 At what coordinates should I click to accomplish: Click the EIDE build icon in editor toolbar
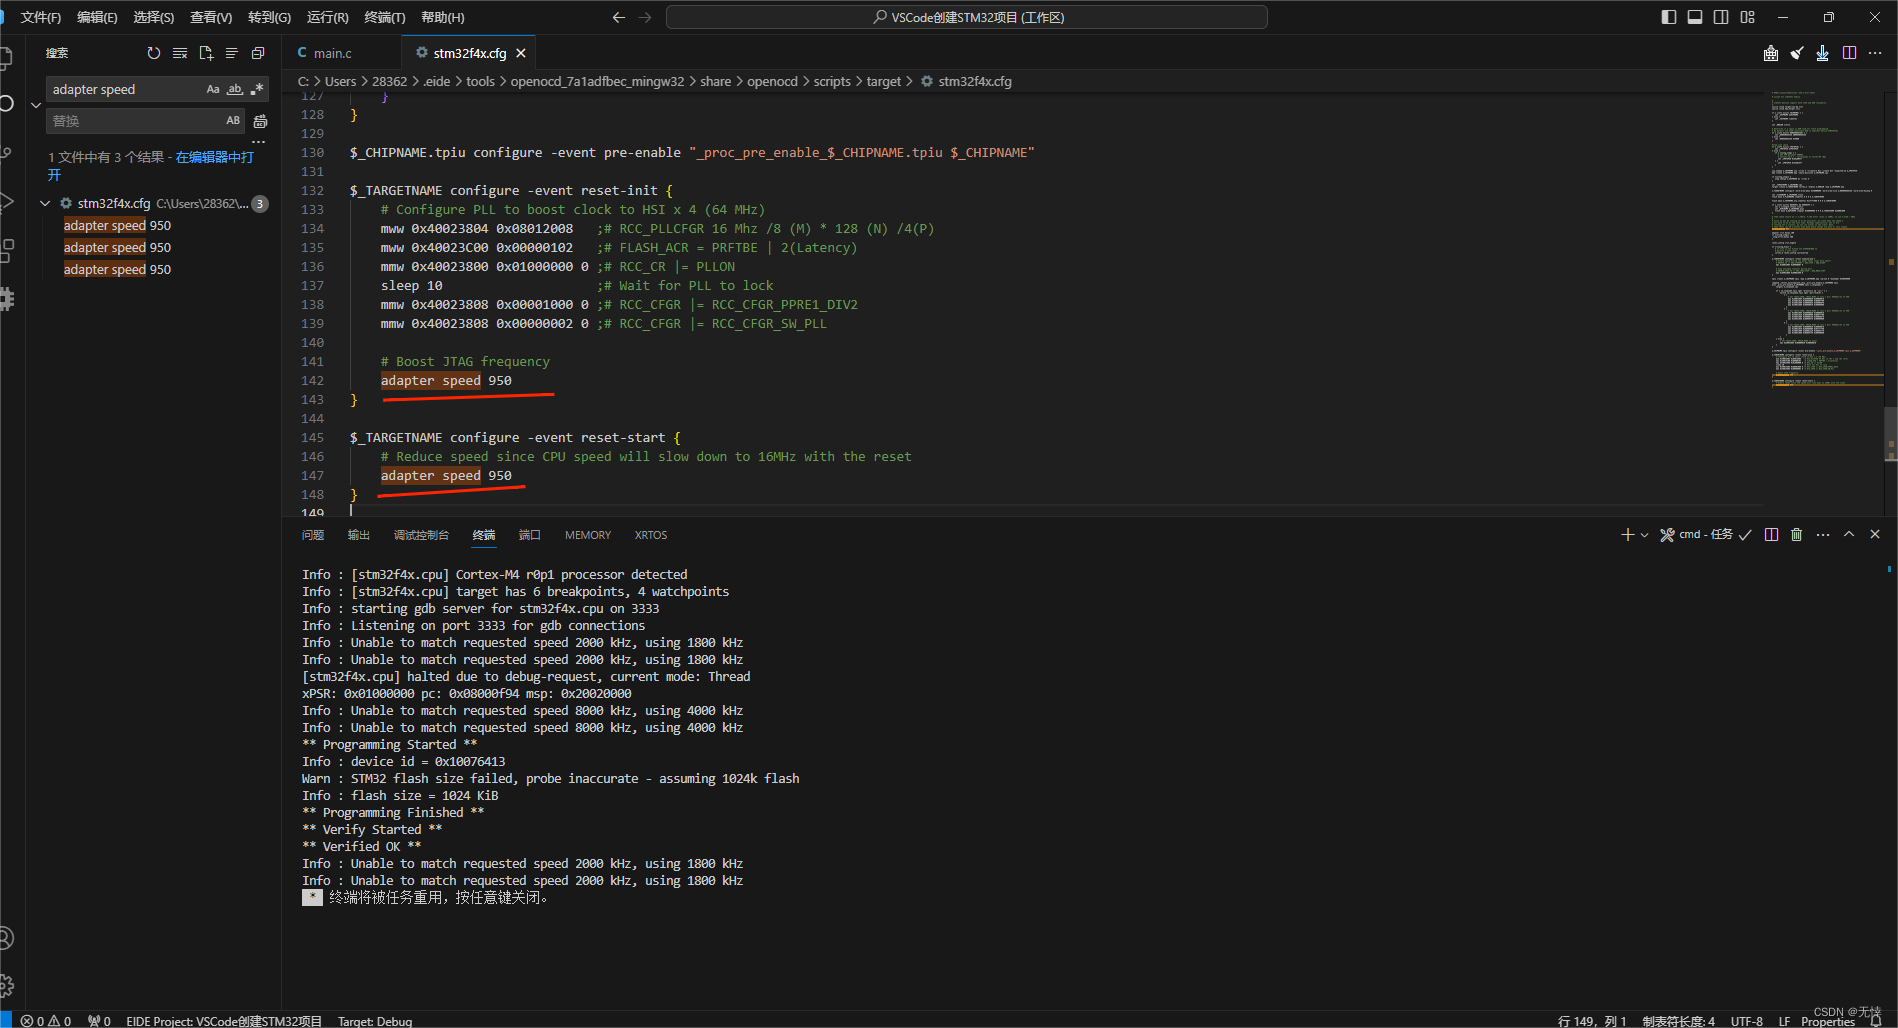pyautogui.click(x=1771, y=53)
